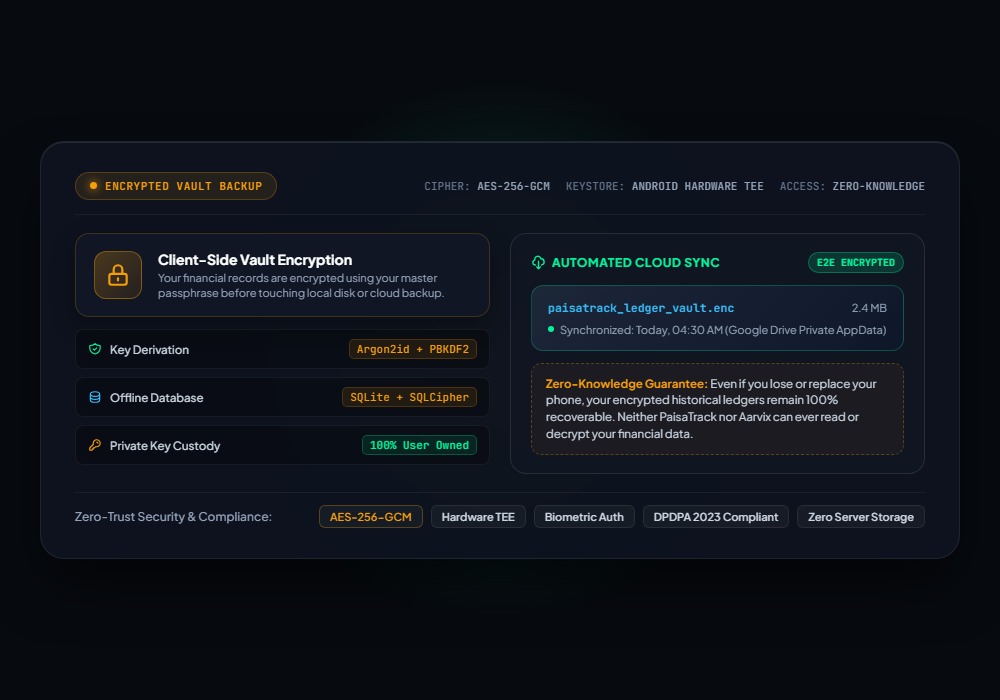This screenshot has height=700, width=1000.
Task: Select the Zero Server Storage chip
Action: pos(861,516)
